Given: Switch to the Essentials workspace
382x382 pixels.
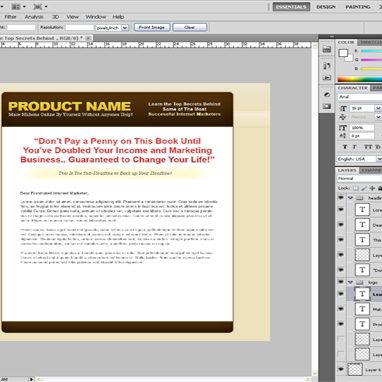Looking at the screenshot, I should click(291, 7).
